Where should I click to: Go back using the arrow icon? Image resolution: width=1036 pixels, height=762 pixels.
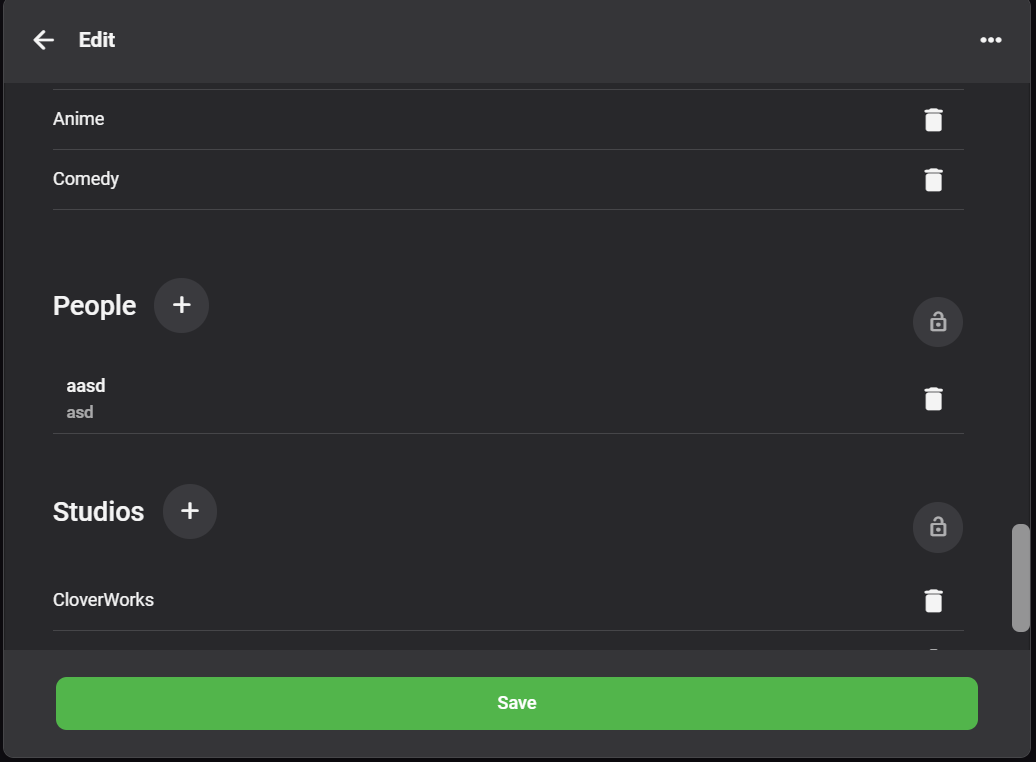pos(43,40)
